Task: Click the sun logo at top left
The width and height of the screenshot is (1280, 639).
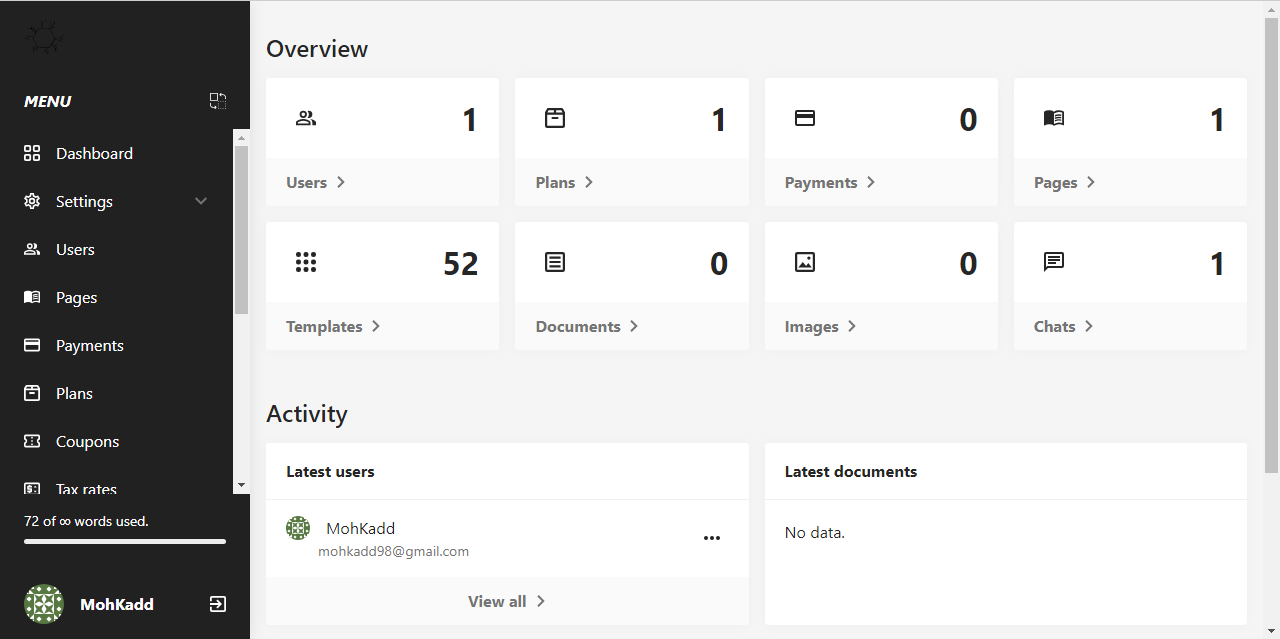Action: pos(44,40)
